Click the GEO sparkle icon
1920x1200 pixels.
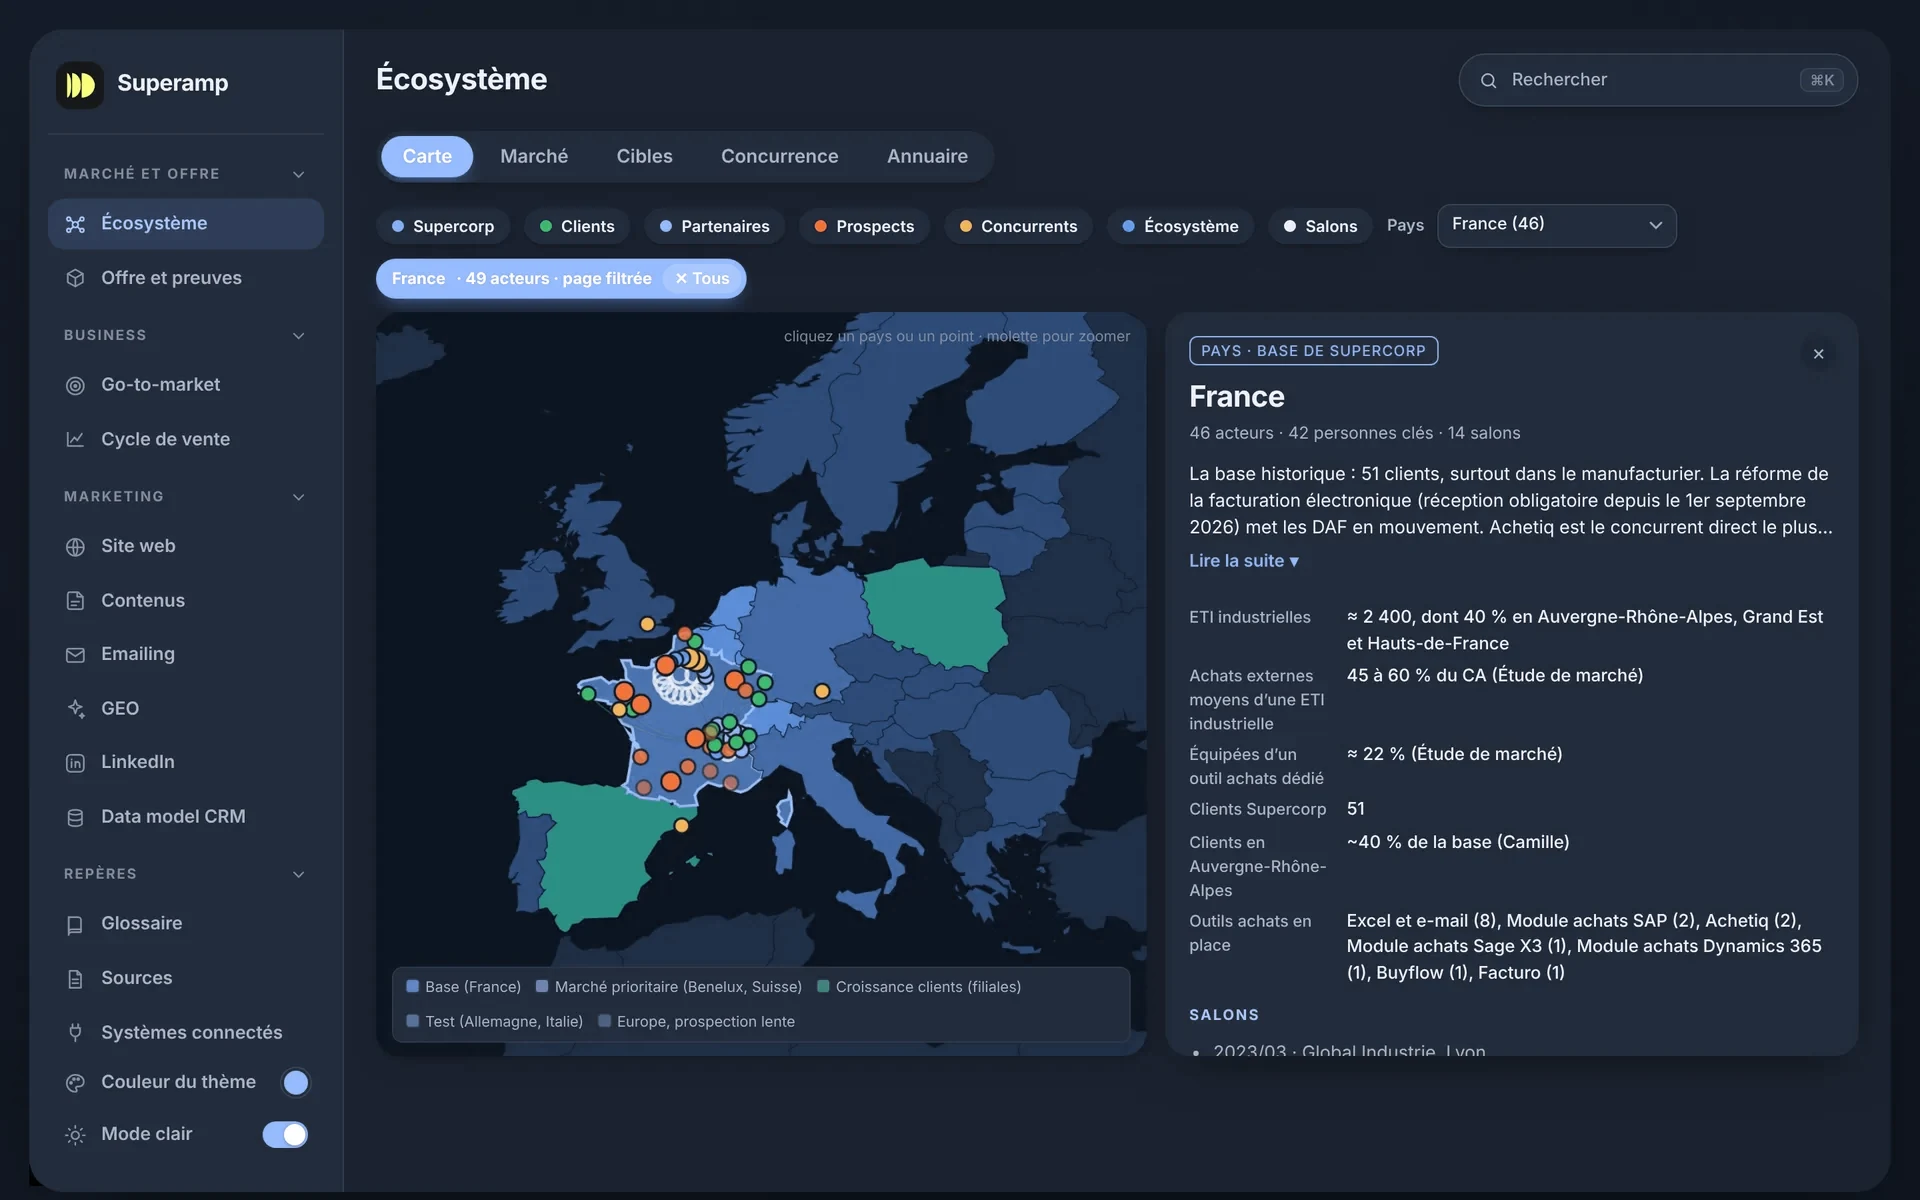(x=75, y=709)
